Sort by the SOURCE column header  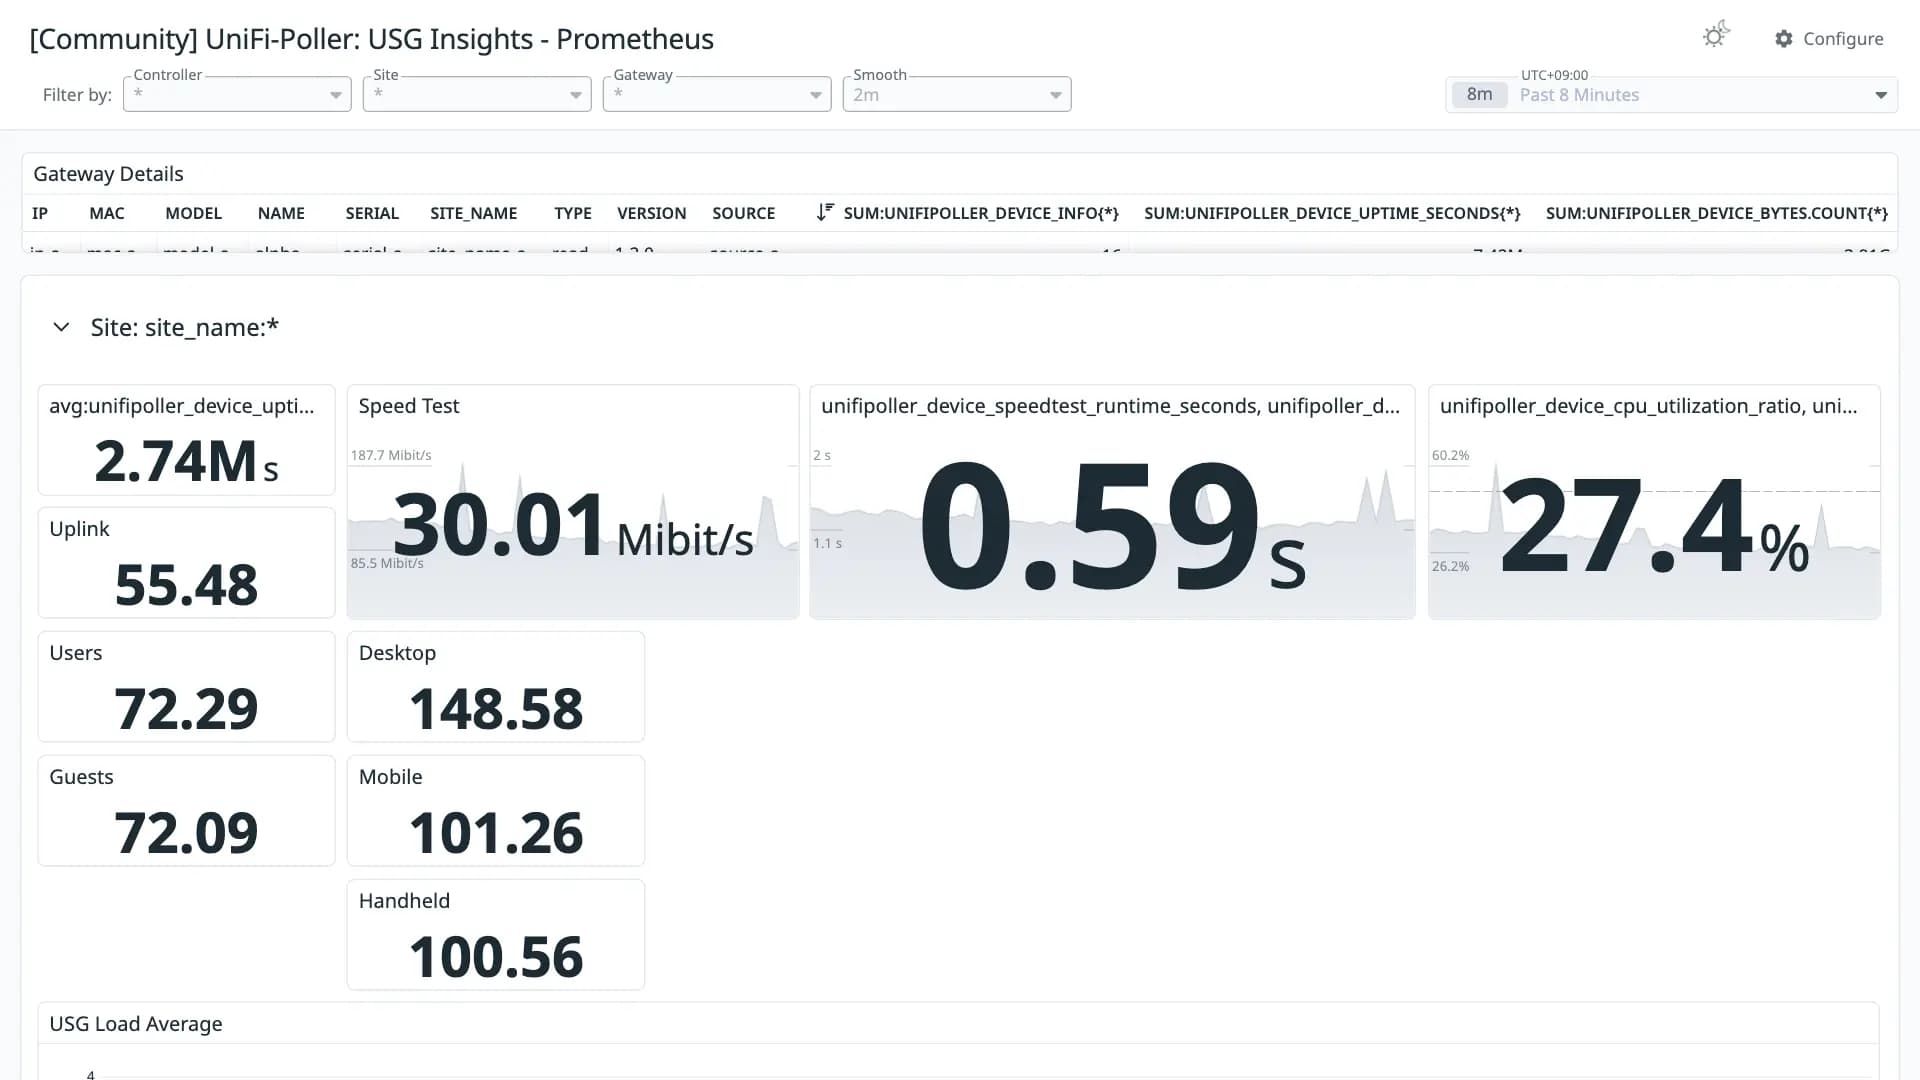click(x=743, y=213)
